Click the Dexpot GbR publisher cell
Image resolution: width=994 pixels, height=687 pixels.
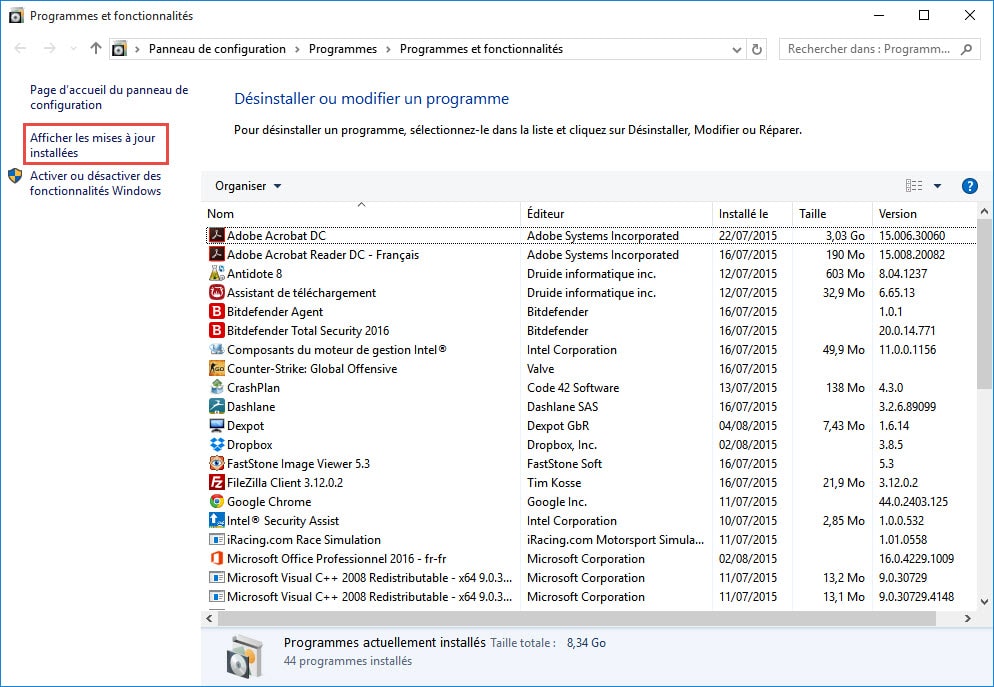click(558, 425)
